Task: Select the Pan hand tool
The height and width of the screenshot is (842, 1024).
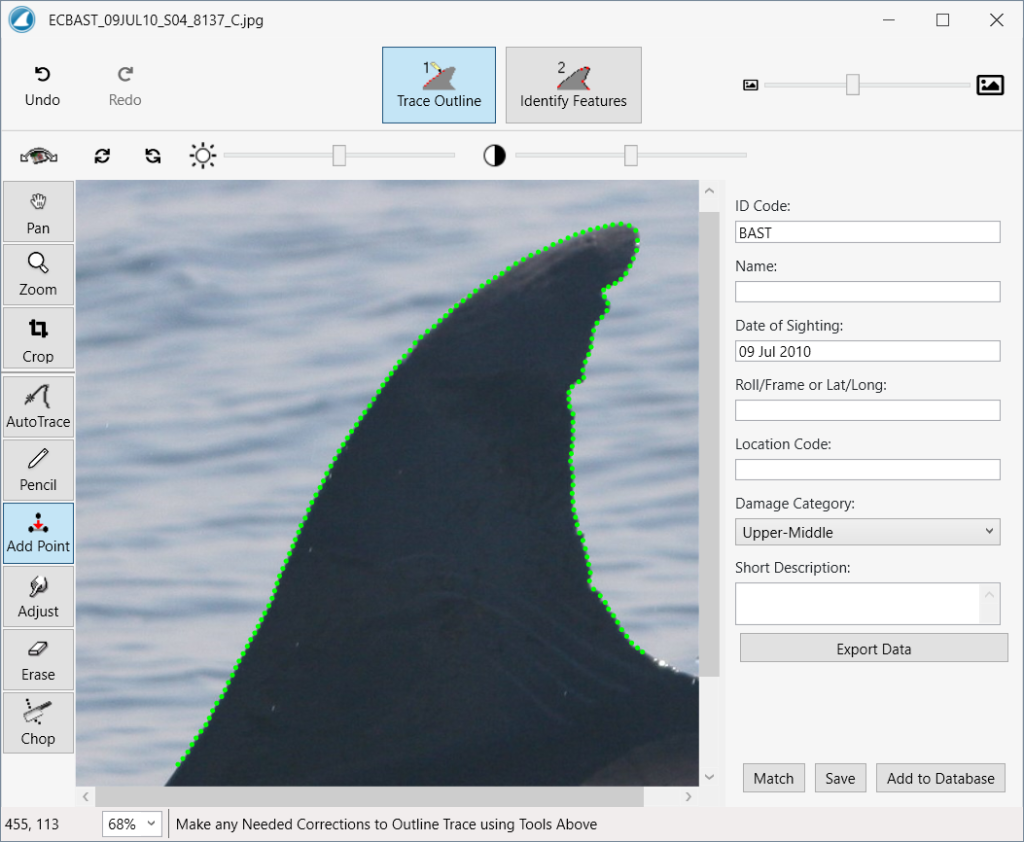Action: 38,211
